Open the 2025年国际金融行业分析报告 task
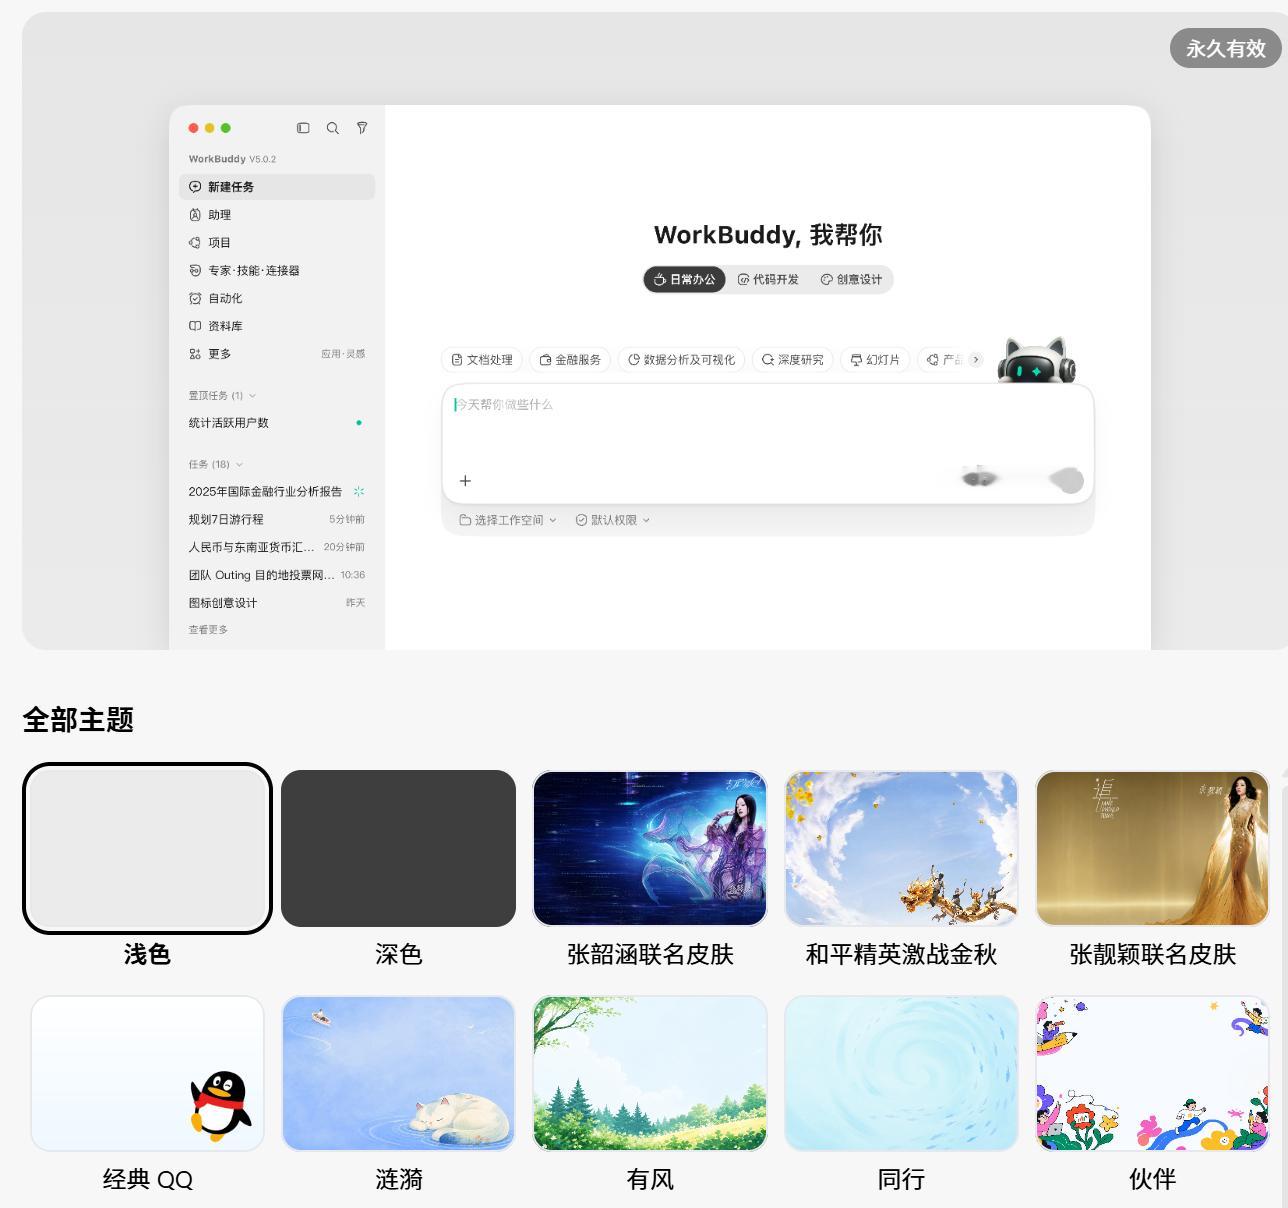The image size is (1288, 1208). coord(277,492)
